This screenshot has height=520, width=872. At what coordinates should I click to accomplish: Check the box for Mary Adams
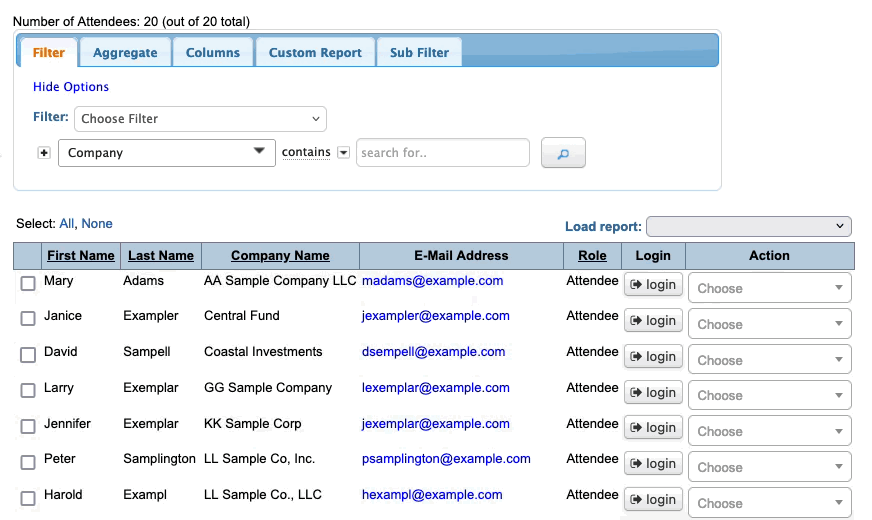coord(28,283)
